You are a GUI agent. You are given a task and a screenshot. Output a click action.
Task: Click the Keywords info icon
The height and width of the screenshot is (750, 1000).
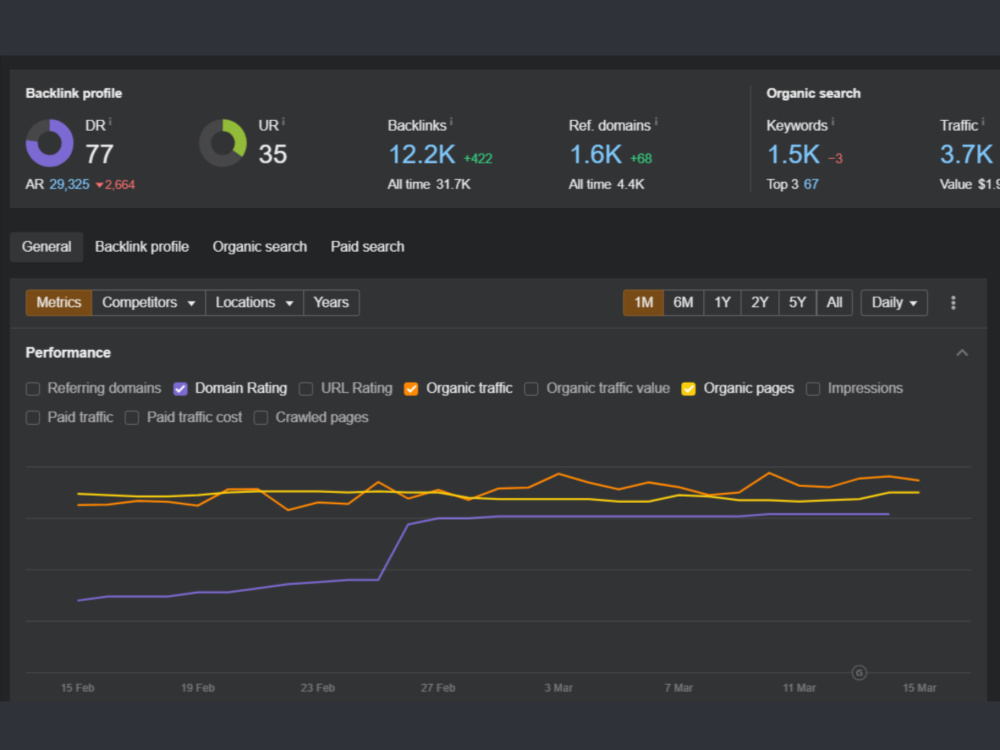point(833,121)
